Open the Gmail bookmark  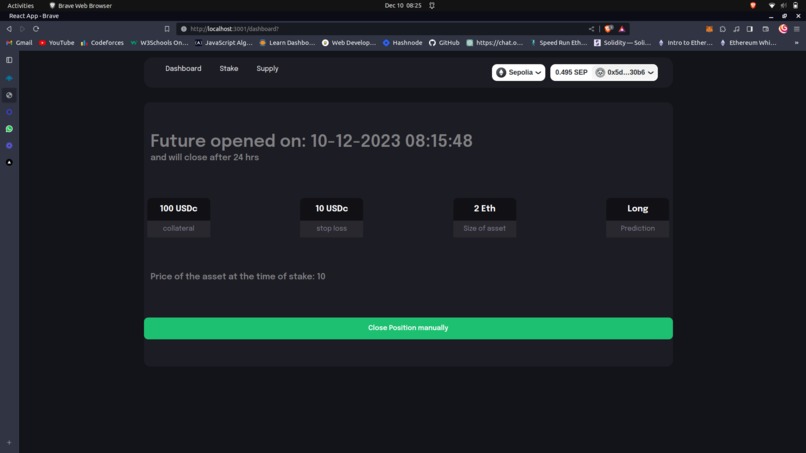pyautogui.click(x=19, y=43)
